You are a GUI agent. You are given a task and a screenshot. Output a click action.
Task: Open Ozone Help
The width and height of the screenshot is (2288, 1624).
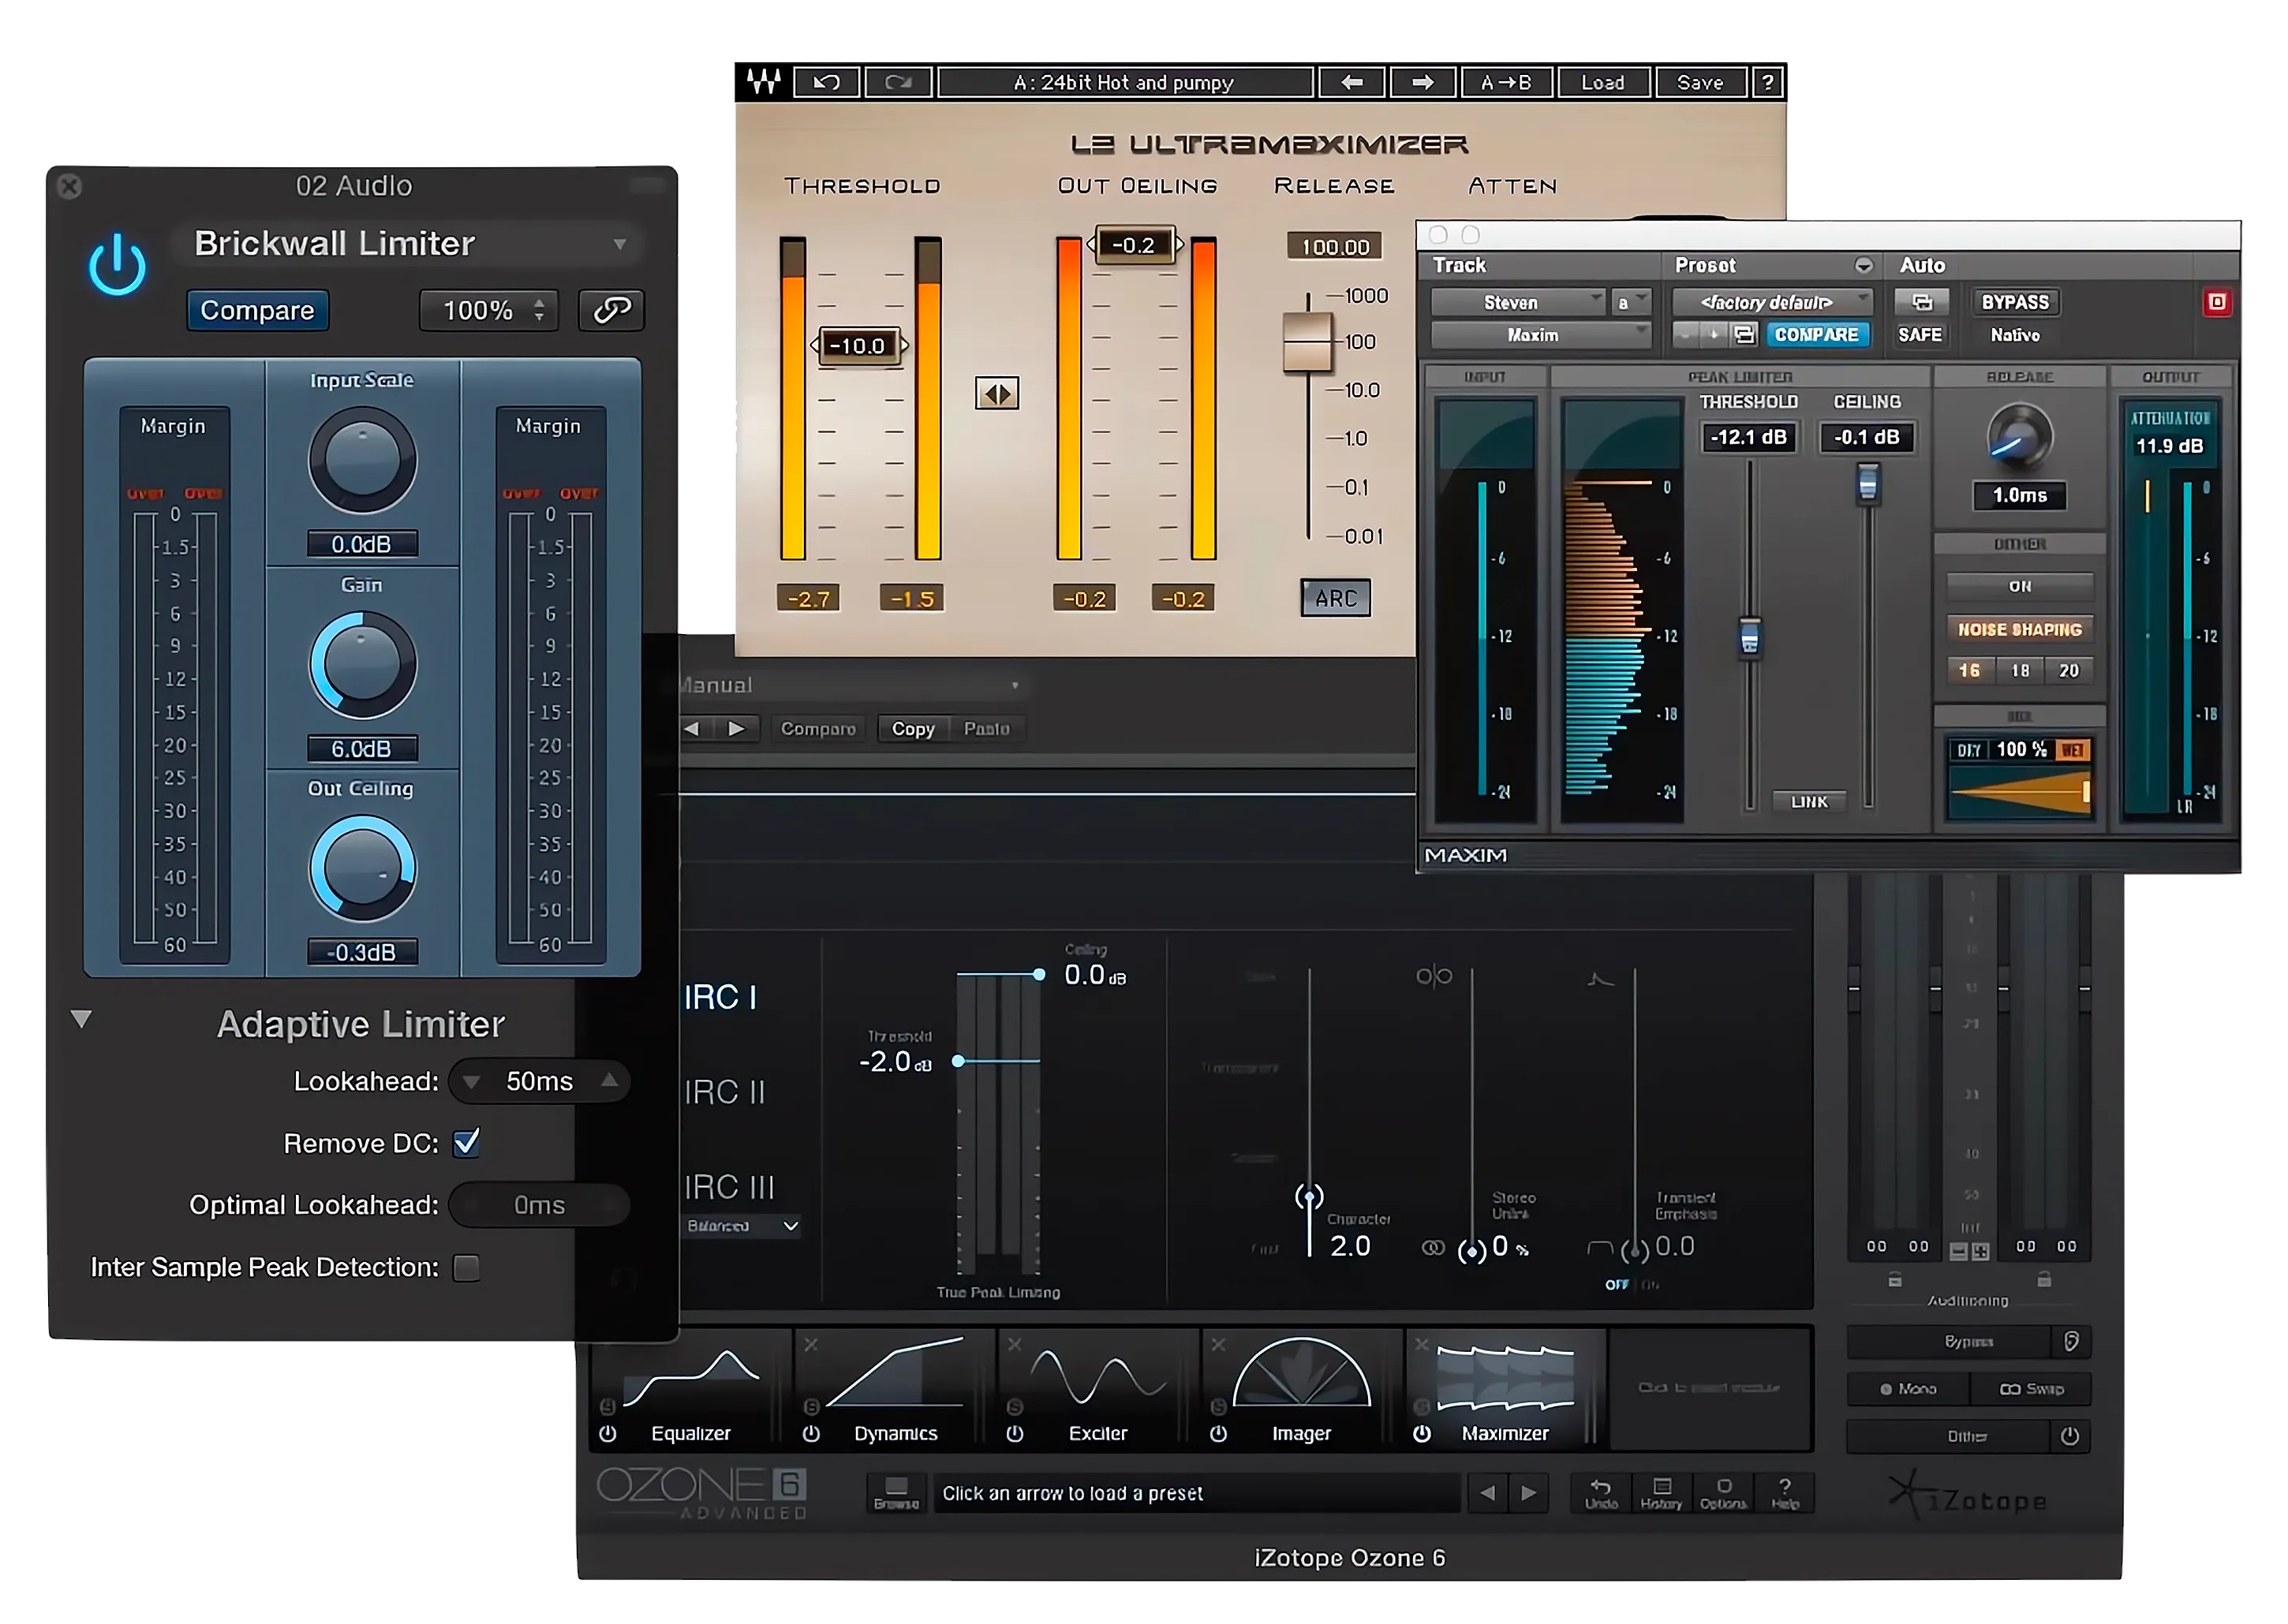[x=1785, y=1493]
